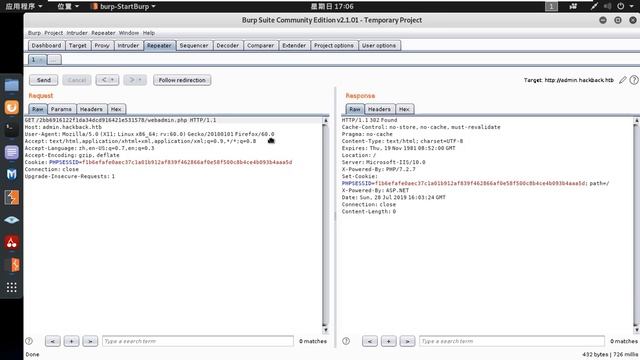Open the Repeater menu
The width and height of the screenshot is (640, 360).
tap(103, 33)
